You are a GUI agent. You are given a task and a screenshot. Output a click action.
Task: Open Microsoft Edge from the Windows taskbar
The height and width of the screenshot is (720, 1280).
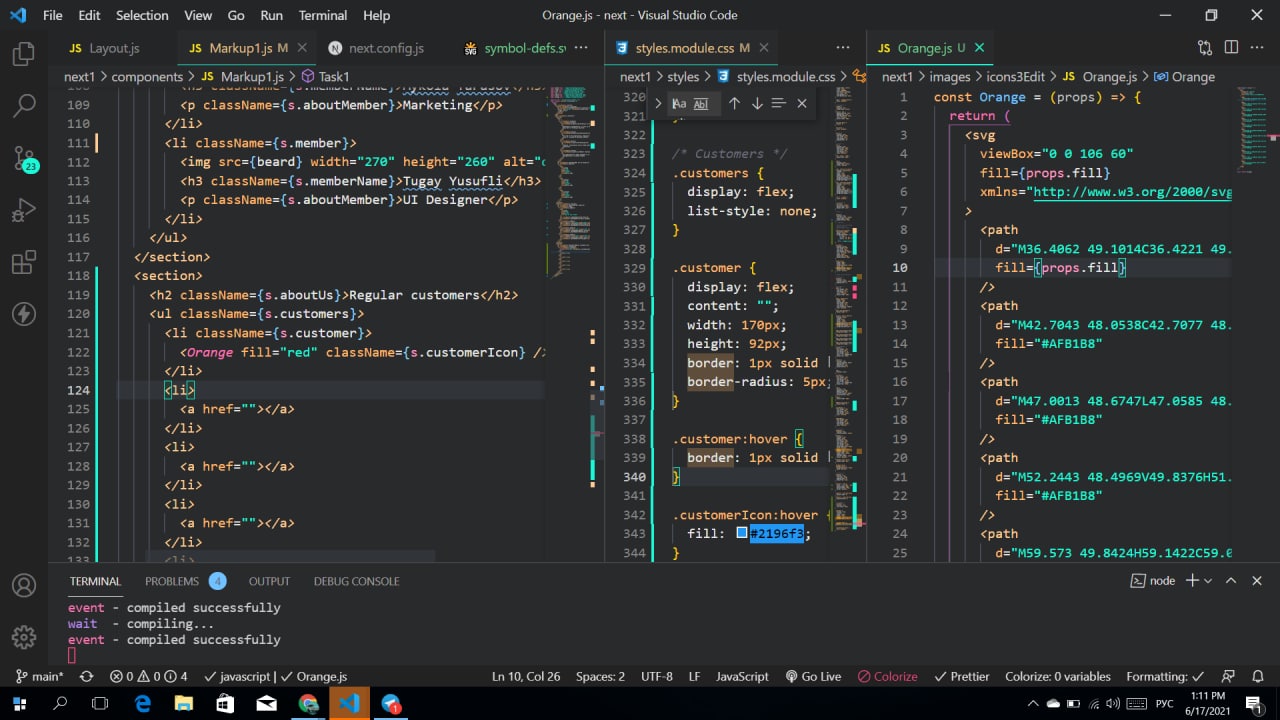[x=142, y=704]
